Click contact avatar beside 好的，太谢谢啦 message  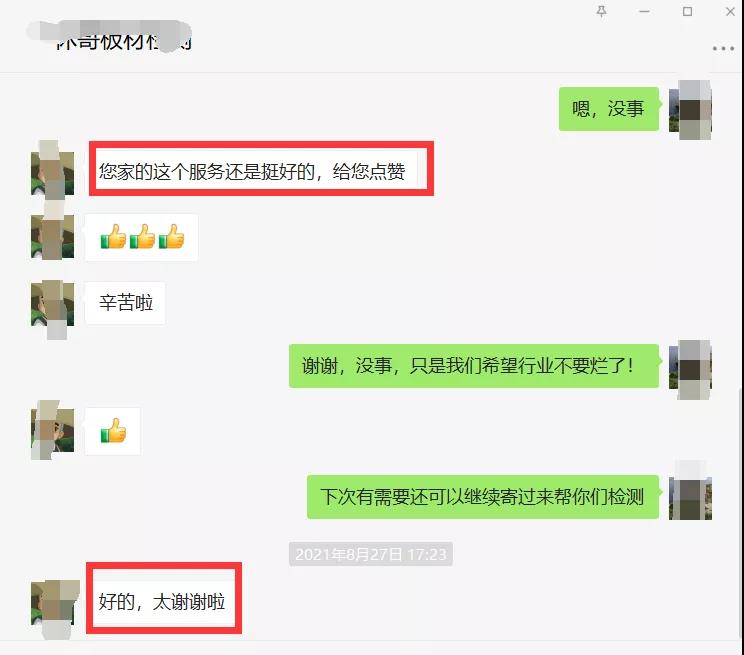pyautogui.click(x=53, y=608)
